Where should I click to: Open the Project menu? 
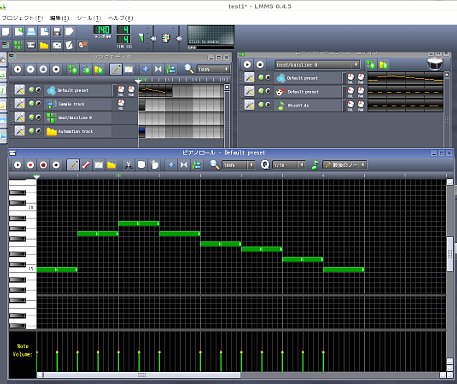[x=22, y=18]
